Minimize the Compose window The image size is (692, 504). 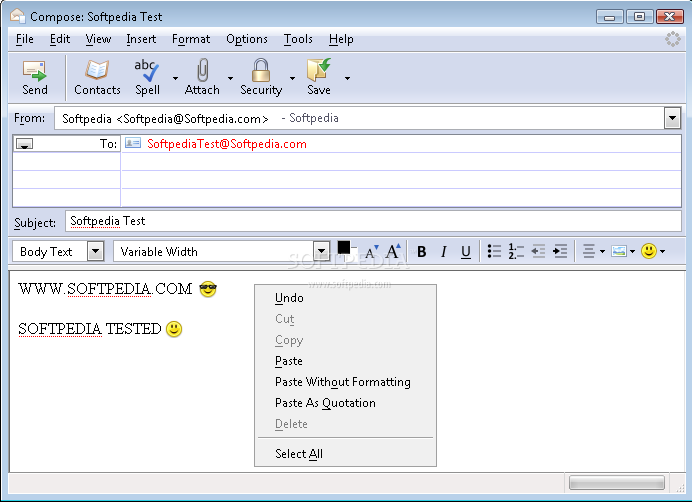(609, 17)
